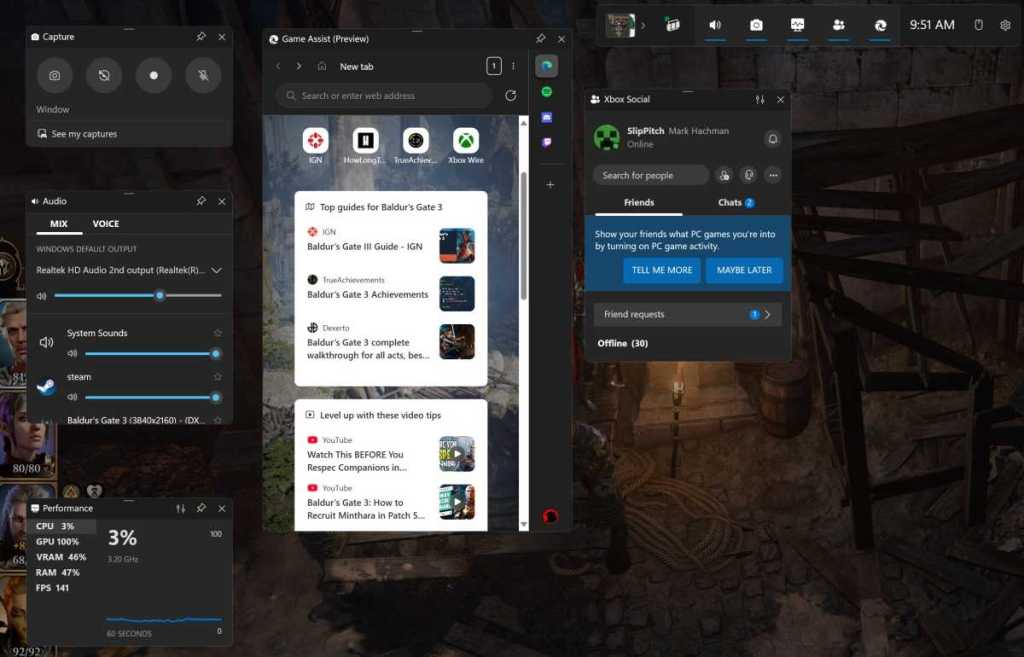Toggle the favorite star next to steam
The image size is (1024, 657).
pyautogui.click(x=216, y=377)
